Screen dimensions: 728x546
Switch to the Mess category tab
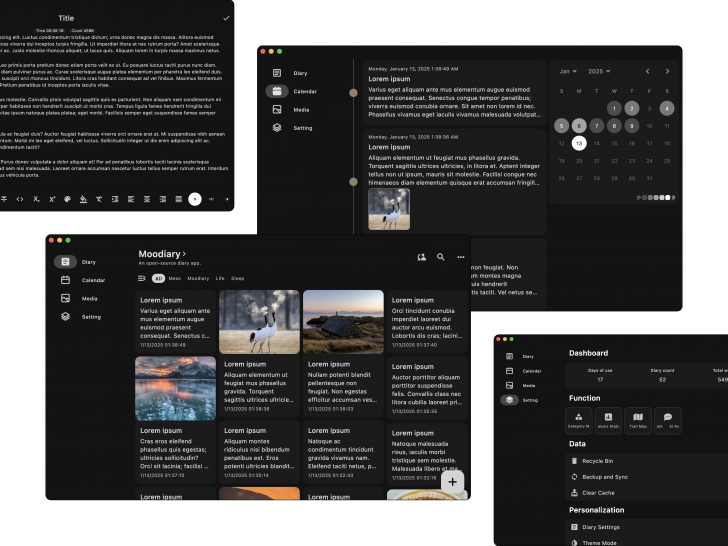175,279
